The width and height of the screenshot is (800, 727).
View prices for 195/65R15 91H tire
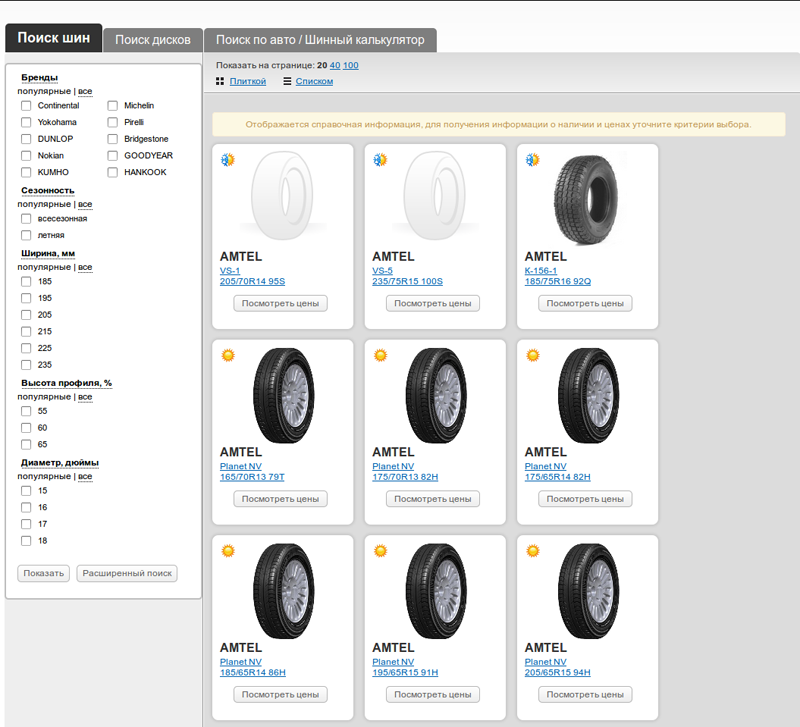coord(433,694)
